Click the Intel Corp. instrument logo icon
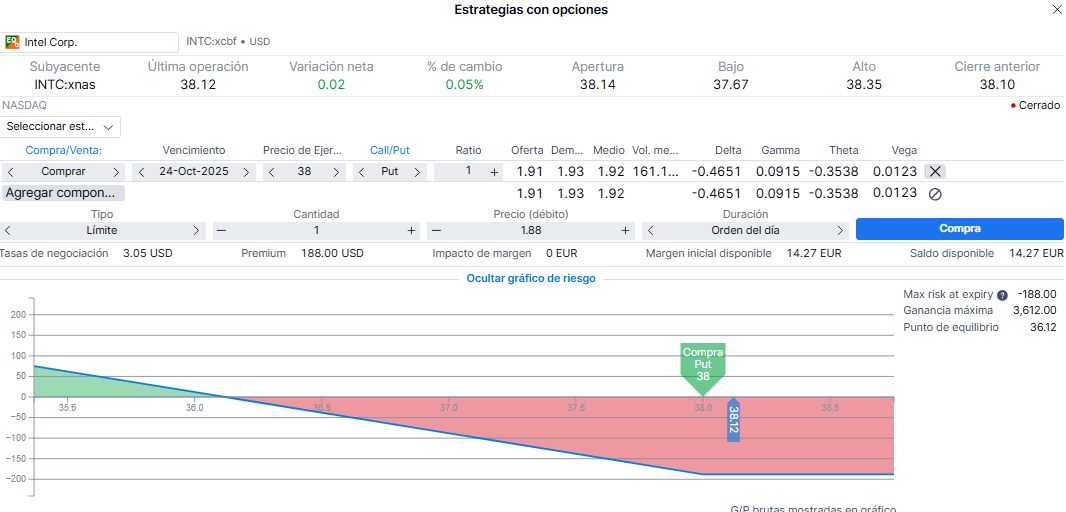Viewport: 1066px width, 512px height. 13,42
